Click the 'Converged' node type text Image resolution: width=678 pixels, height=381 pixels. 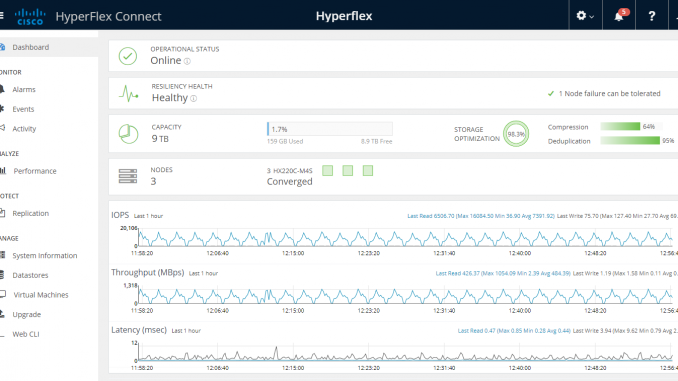coord(289,182)
